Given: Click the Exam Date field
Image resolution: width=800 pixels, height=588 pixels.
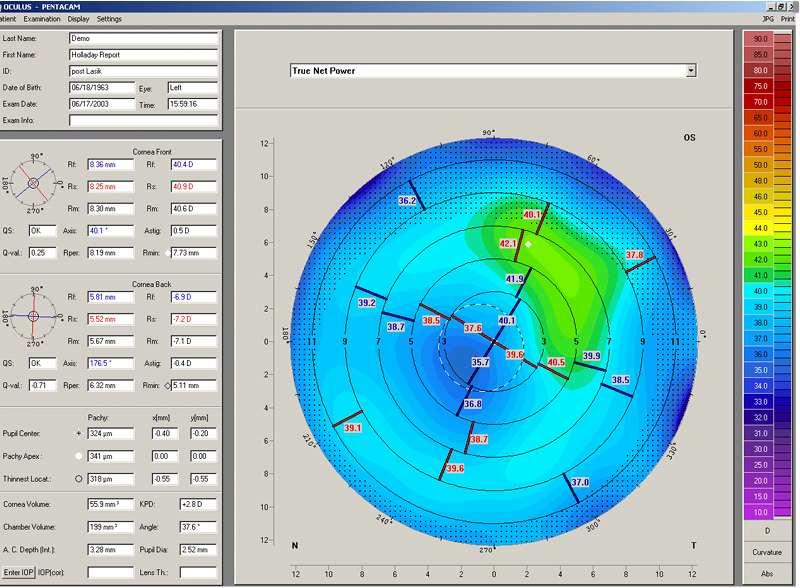Looking at the screenshot, I should (x=102, y=104).
